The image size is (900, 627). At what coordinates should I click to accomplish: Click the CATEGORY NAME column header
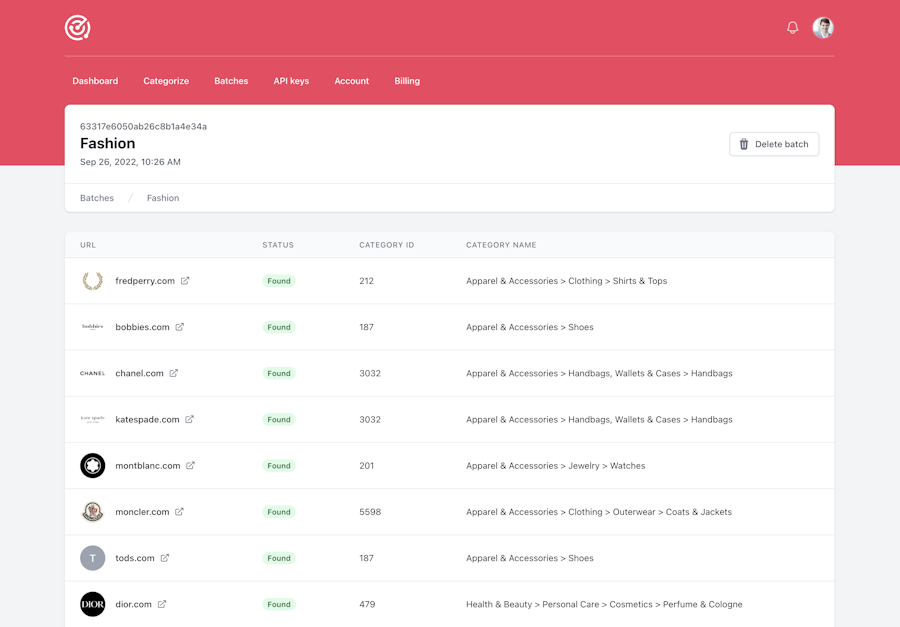tap(501, 245)
